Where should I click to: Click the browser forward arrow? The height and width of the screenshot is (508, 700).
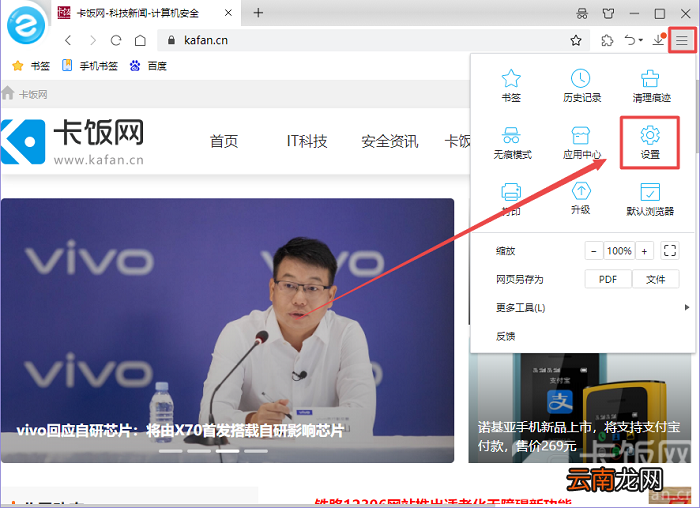point(93,41)
